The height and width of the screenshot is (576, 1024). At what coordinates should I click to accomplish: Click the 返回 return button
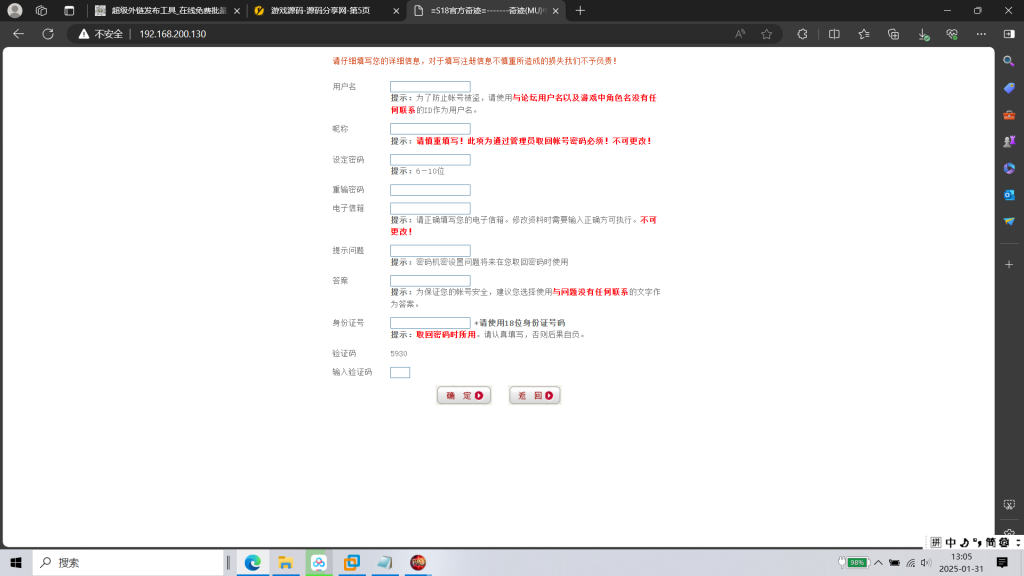[x=534, y=395]
